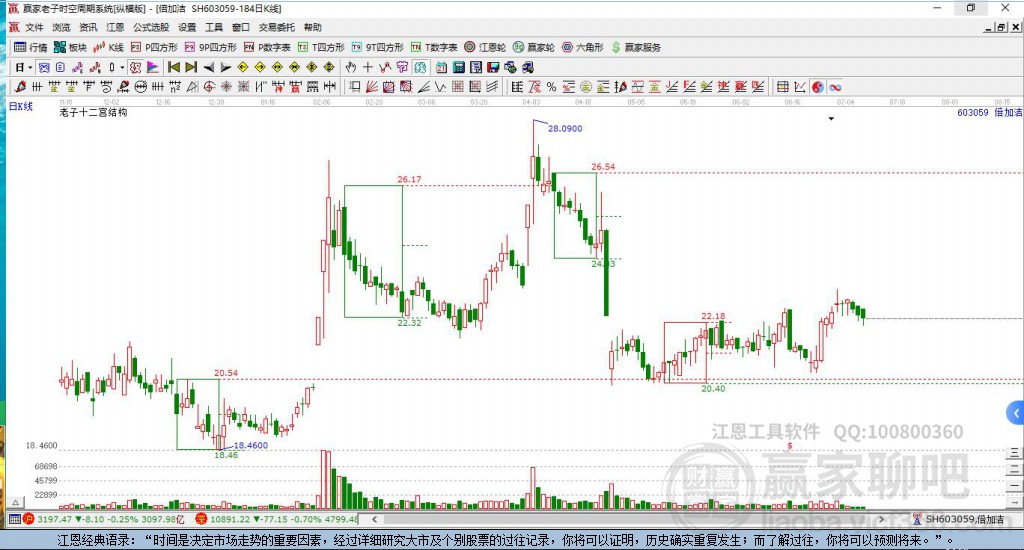Open the 赢家轮 wheel tool
1024x550 pixels.
click(x=534, y=47)
